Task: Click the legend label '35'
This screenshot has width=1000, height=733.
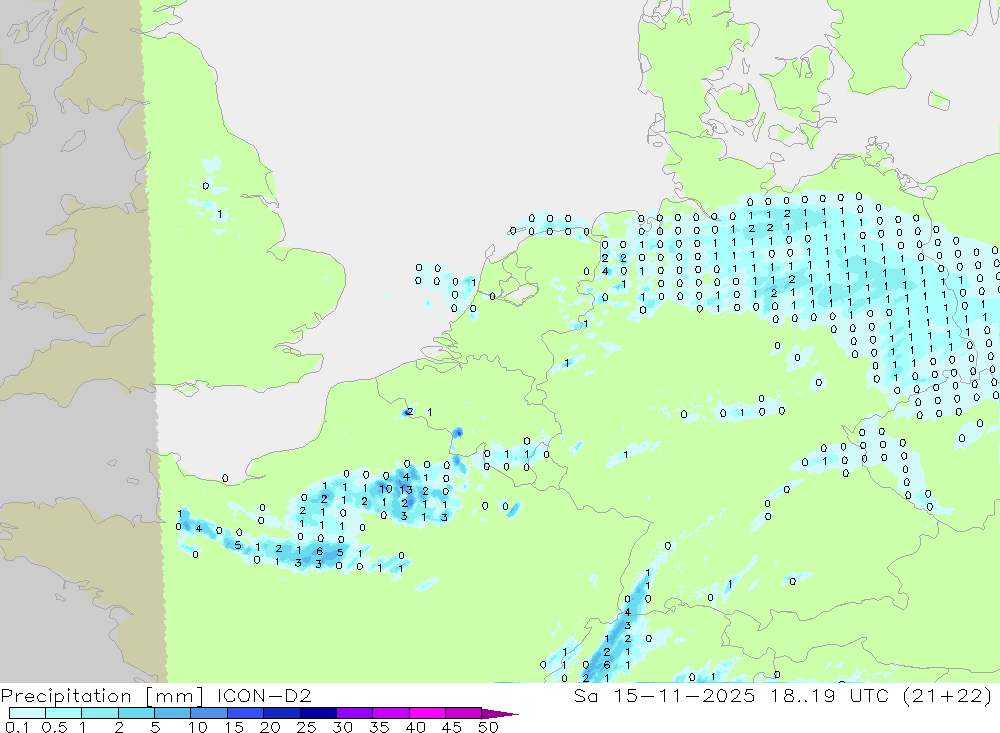Action: pyautogui.click(x=379, y=727)
